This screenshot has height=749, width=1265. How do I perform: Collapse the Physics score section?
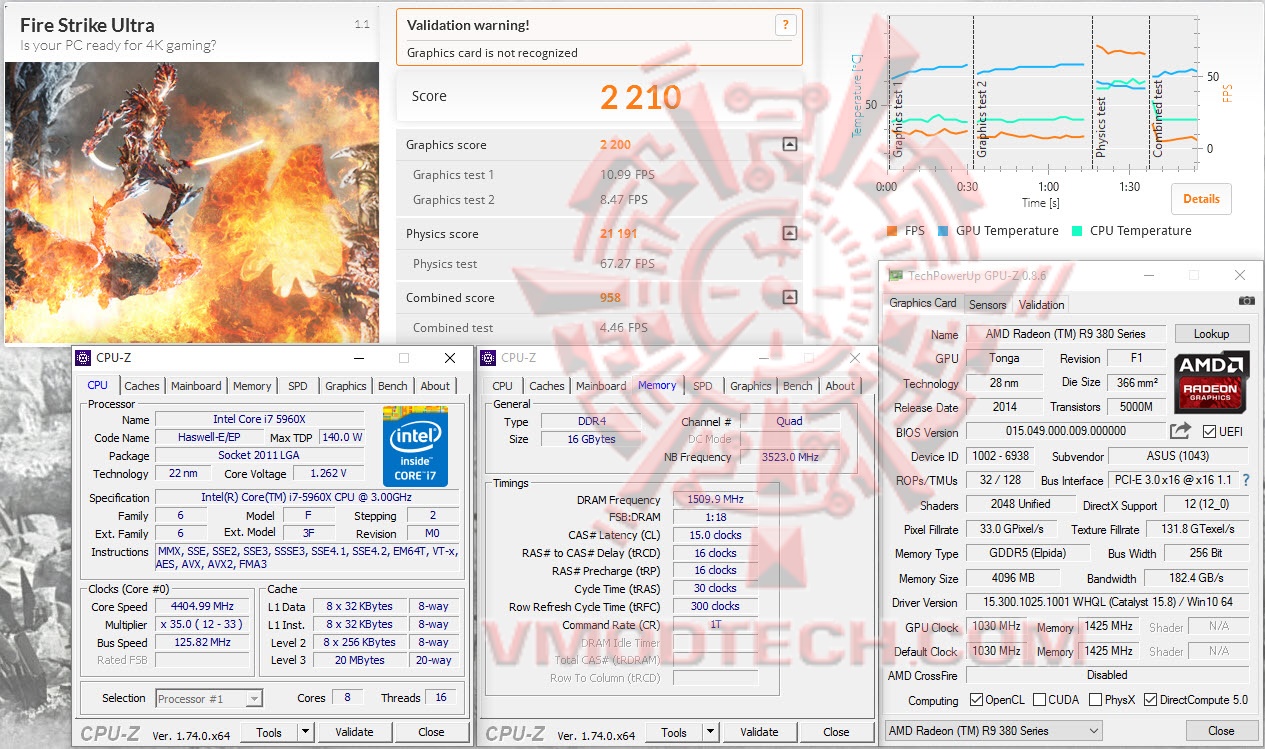click(x=789, y=233)
